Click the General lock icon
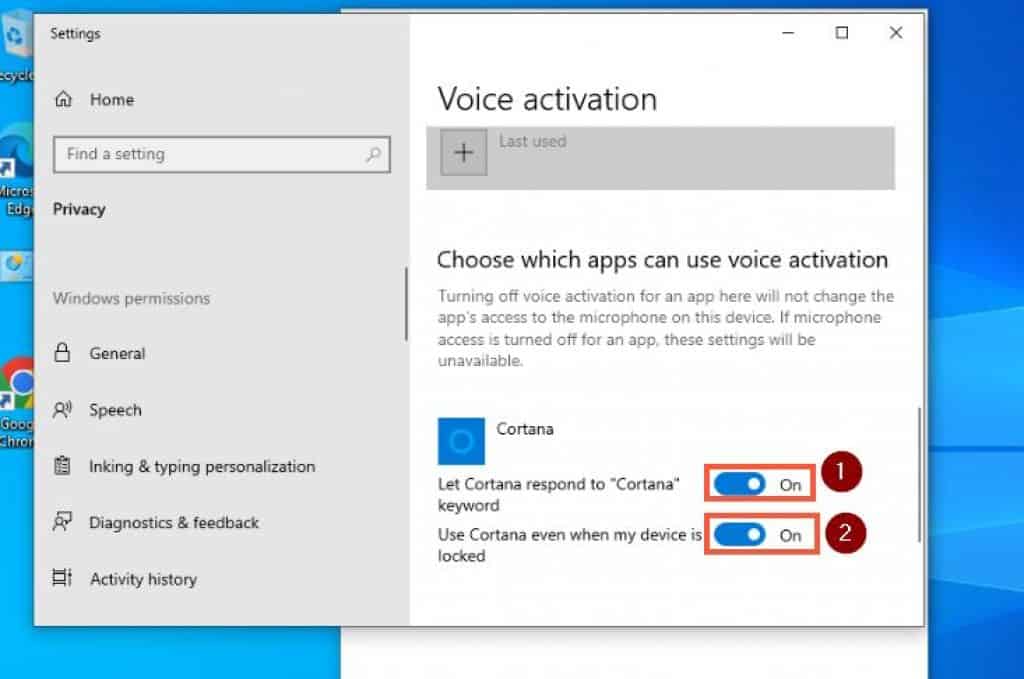Screen dimensions: 1024x679 (x=62, y=353)
